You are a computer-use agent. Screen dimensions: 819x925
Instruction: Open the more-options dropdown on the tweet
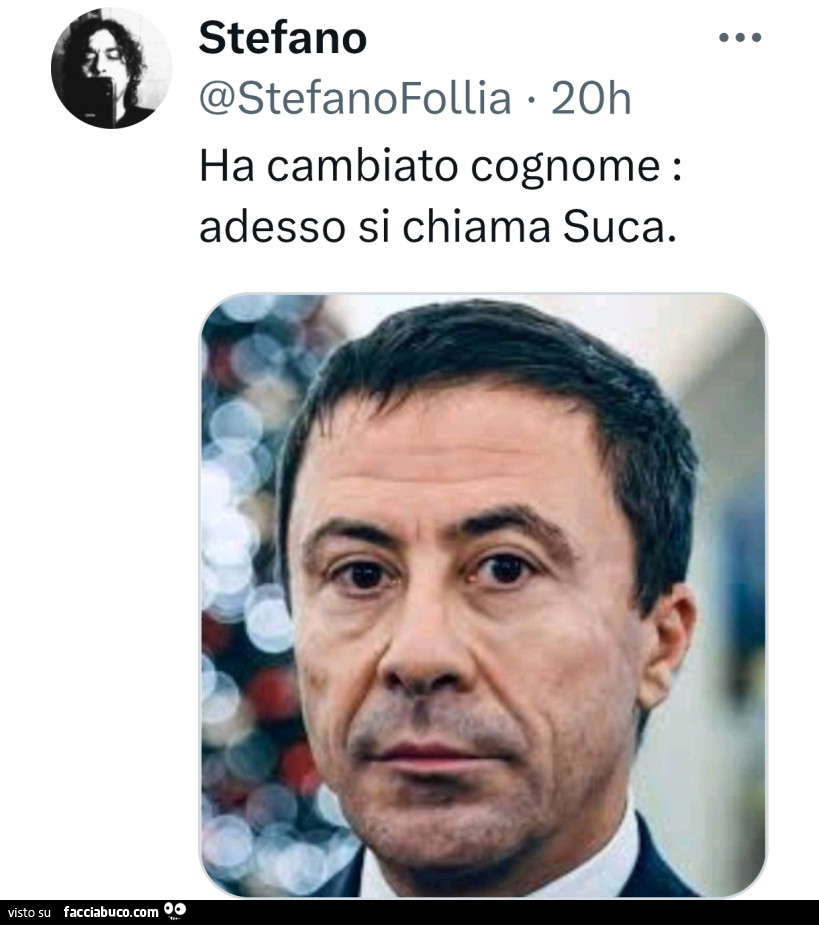[x=741, y=36]
